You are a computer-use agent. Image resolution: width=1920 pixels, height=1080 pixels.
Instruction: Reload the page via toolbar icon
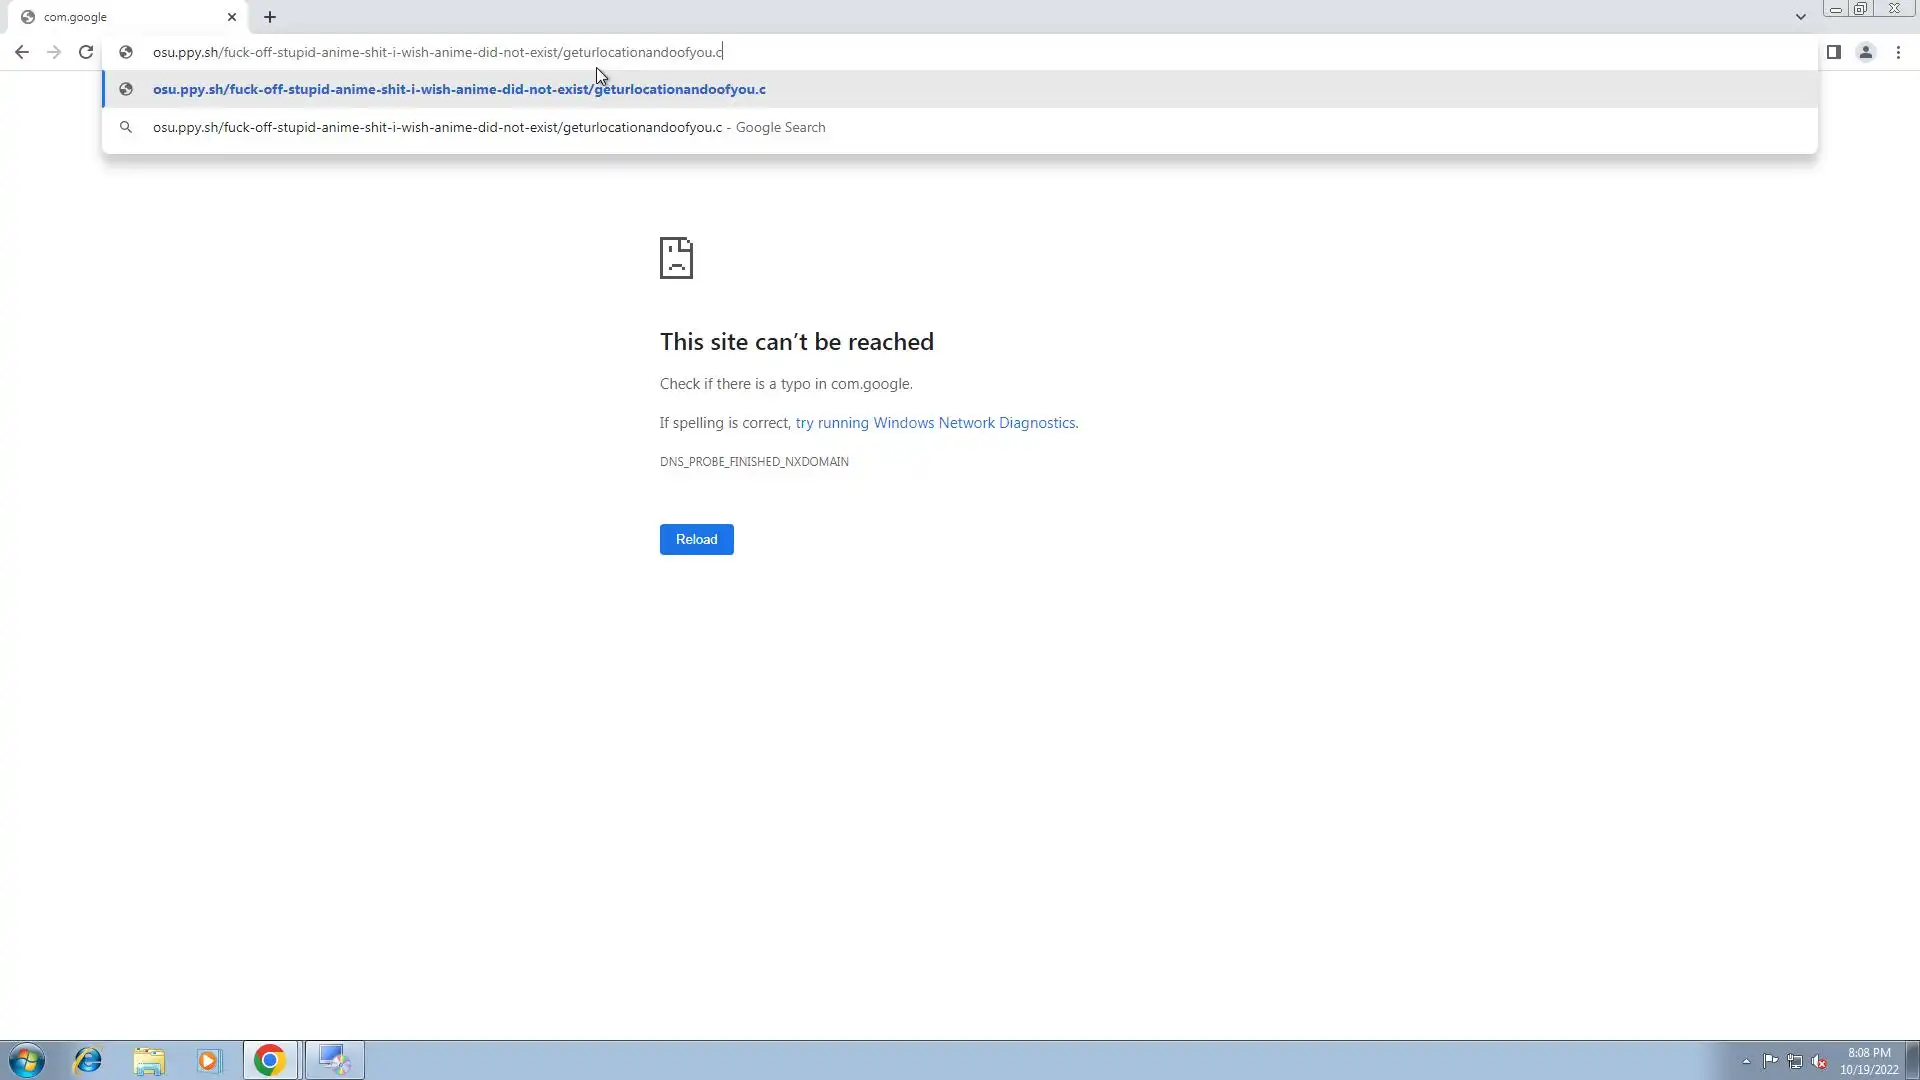click(86, 52)
